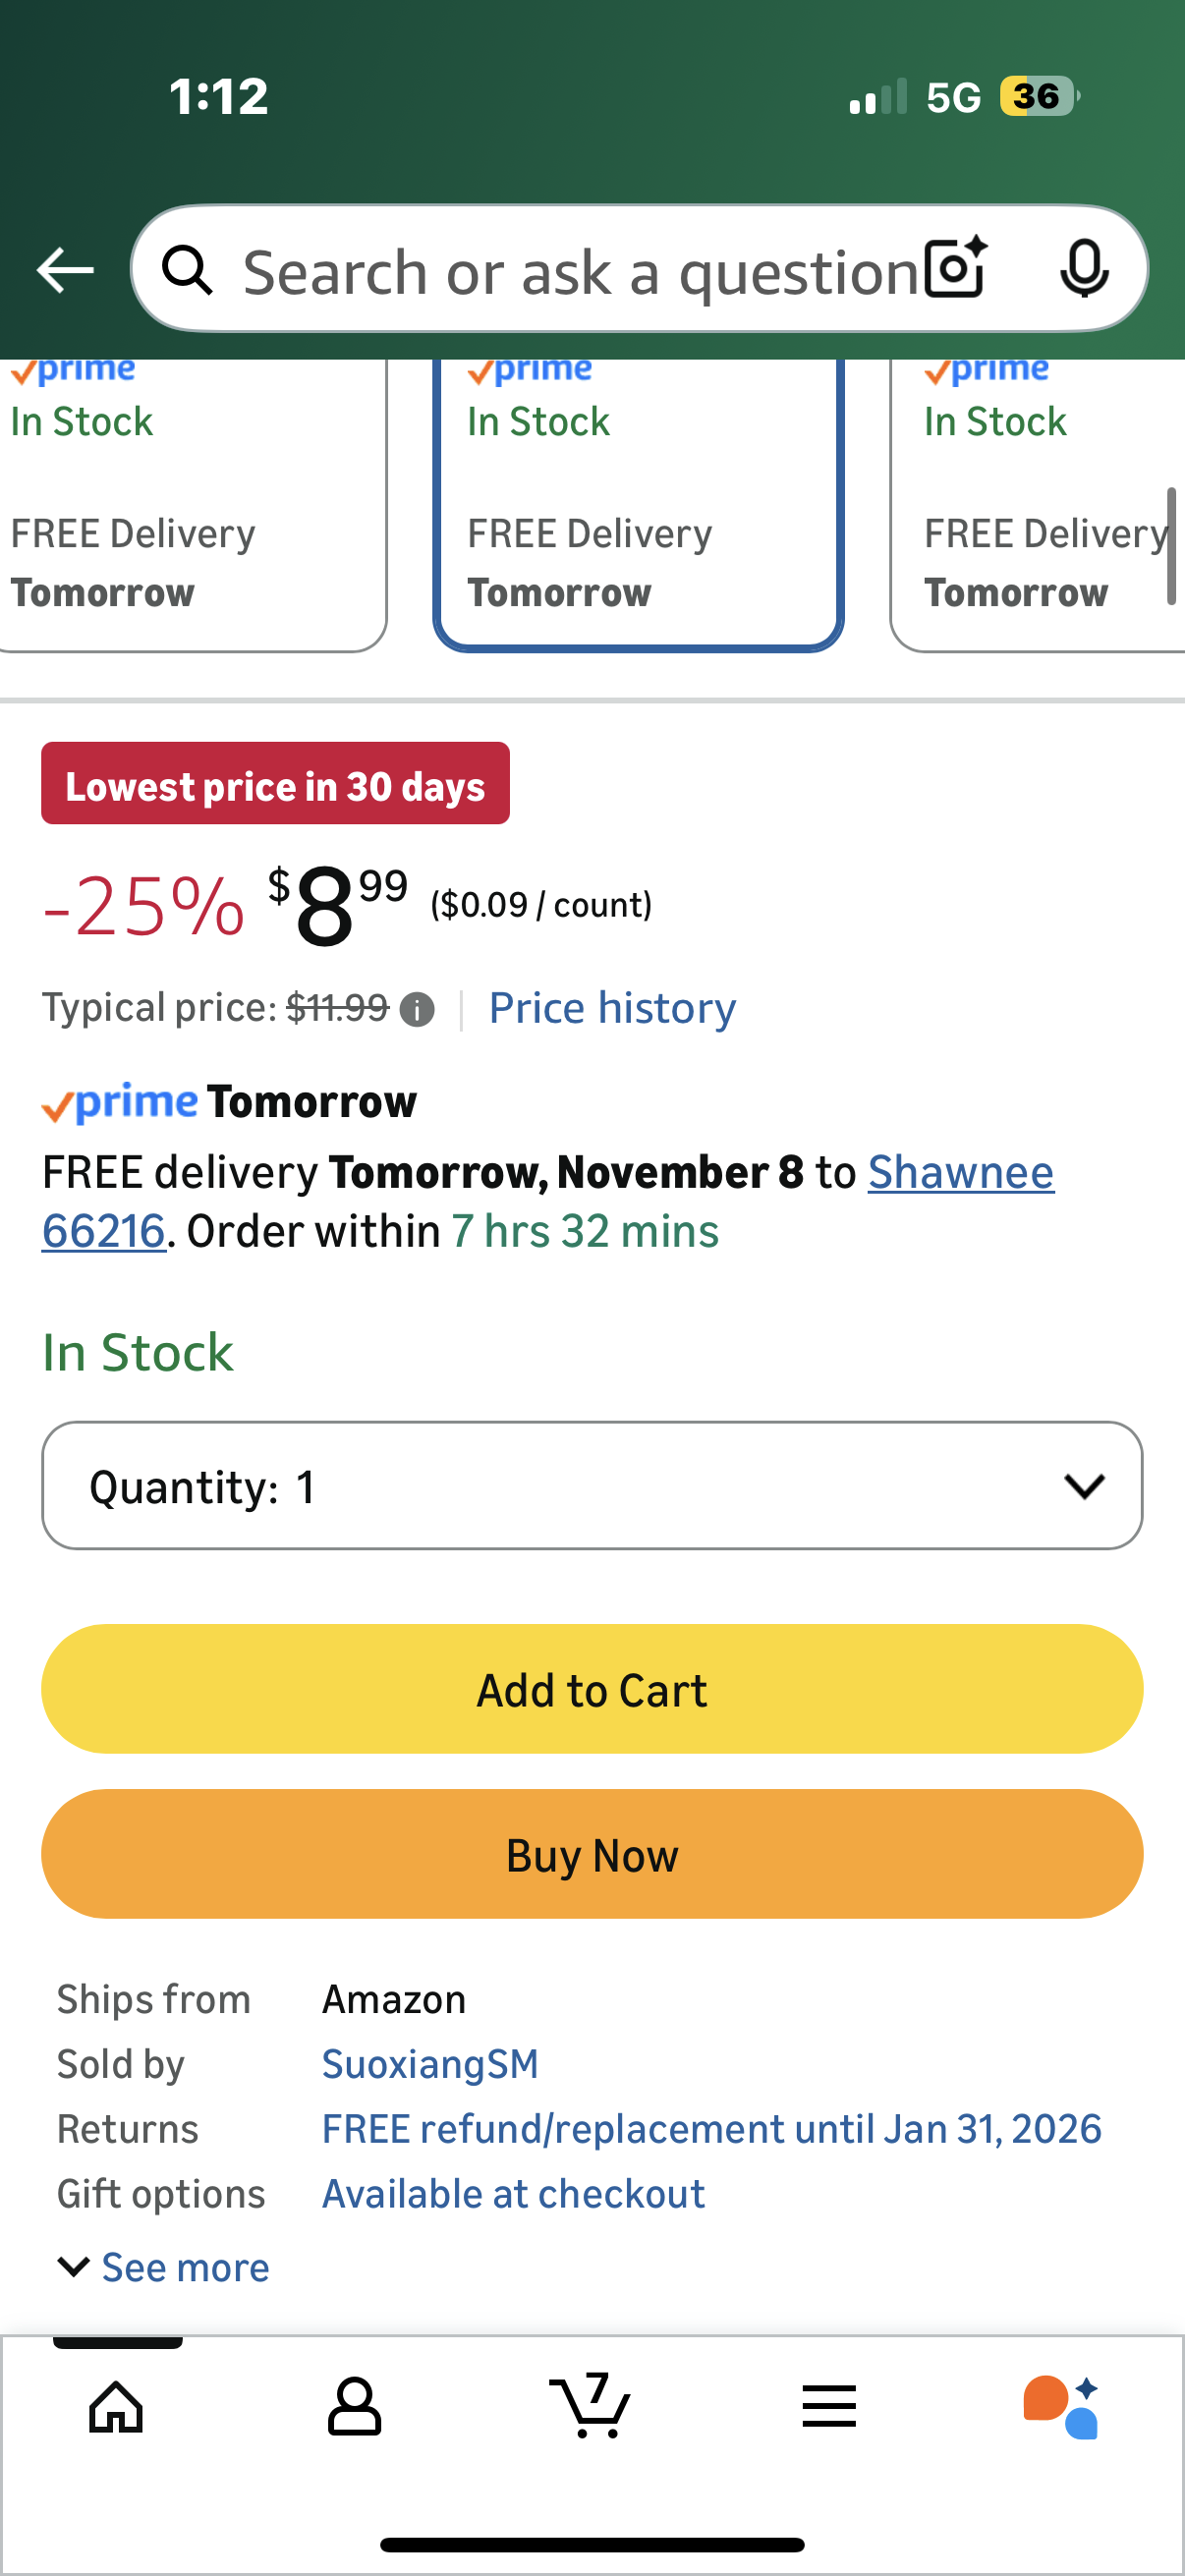Select the highlighted middle product option card
The width and height of the screenshot is (1185, 2576).
(x=638, y=500)
